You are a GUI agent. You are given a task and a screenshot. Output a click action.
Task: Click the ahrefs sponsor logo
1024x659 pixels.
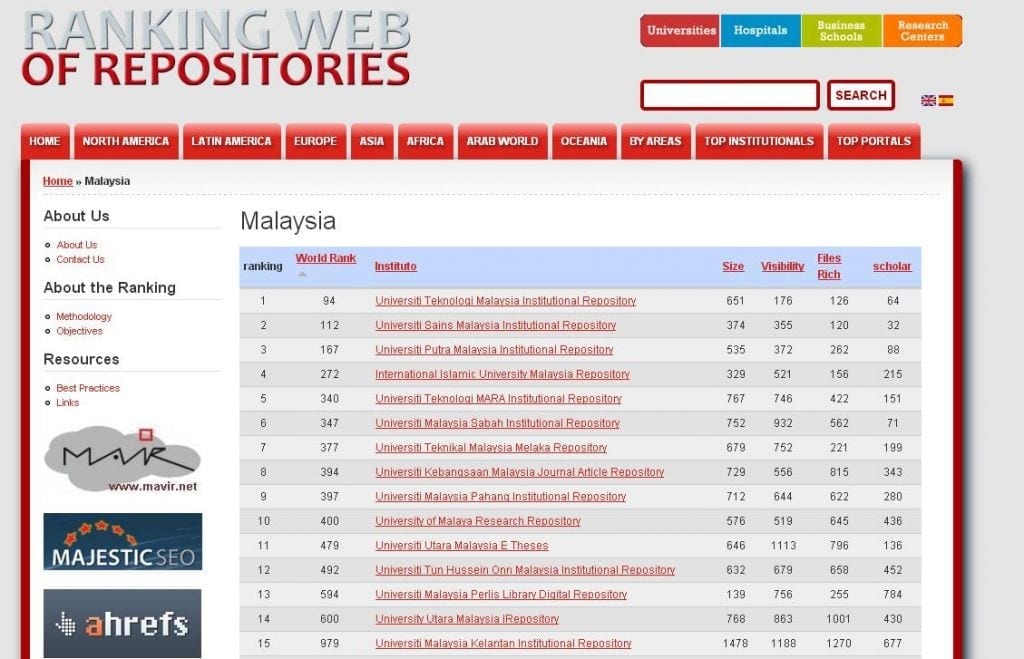point(122,623)
